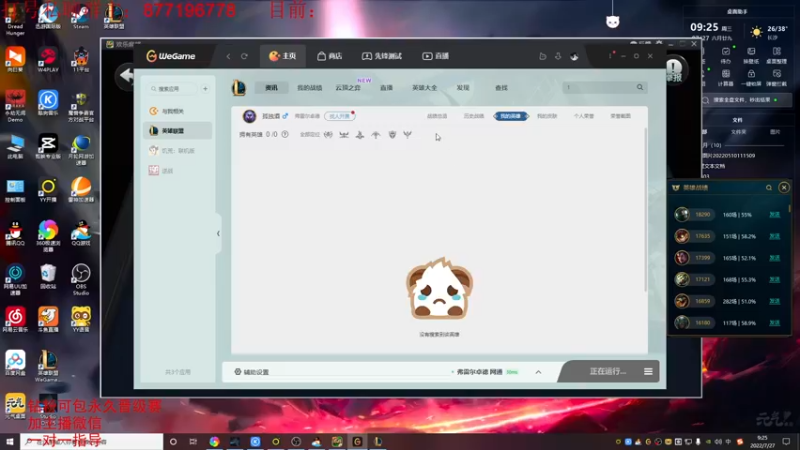
Task: Click the Task View taskbar icon
Action: click(193, 442)
